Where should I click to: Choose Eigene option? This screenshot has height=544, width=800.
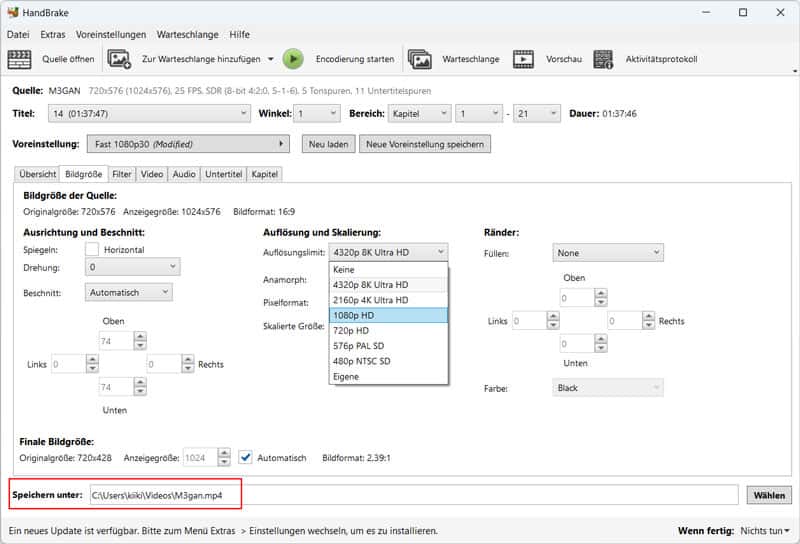click(x=389, y=377)
